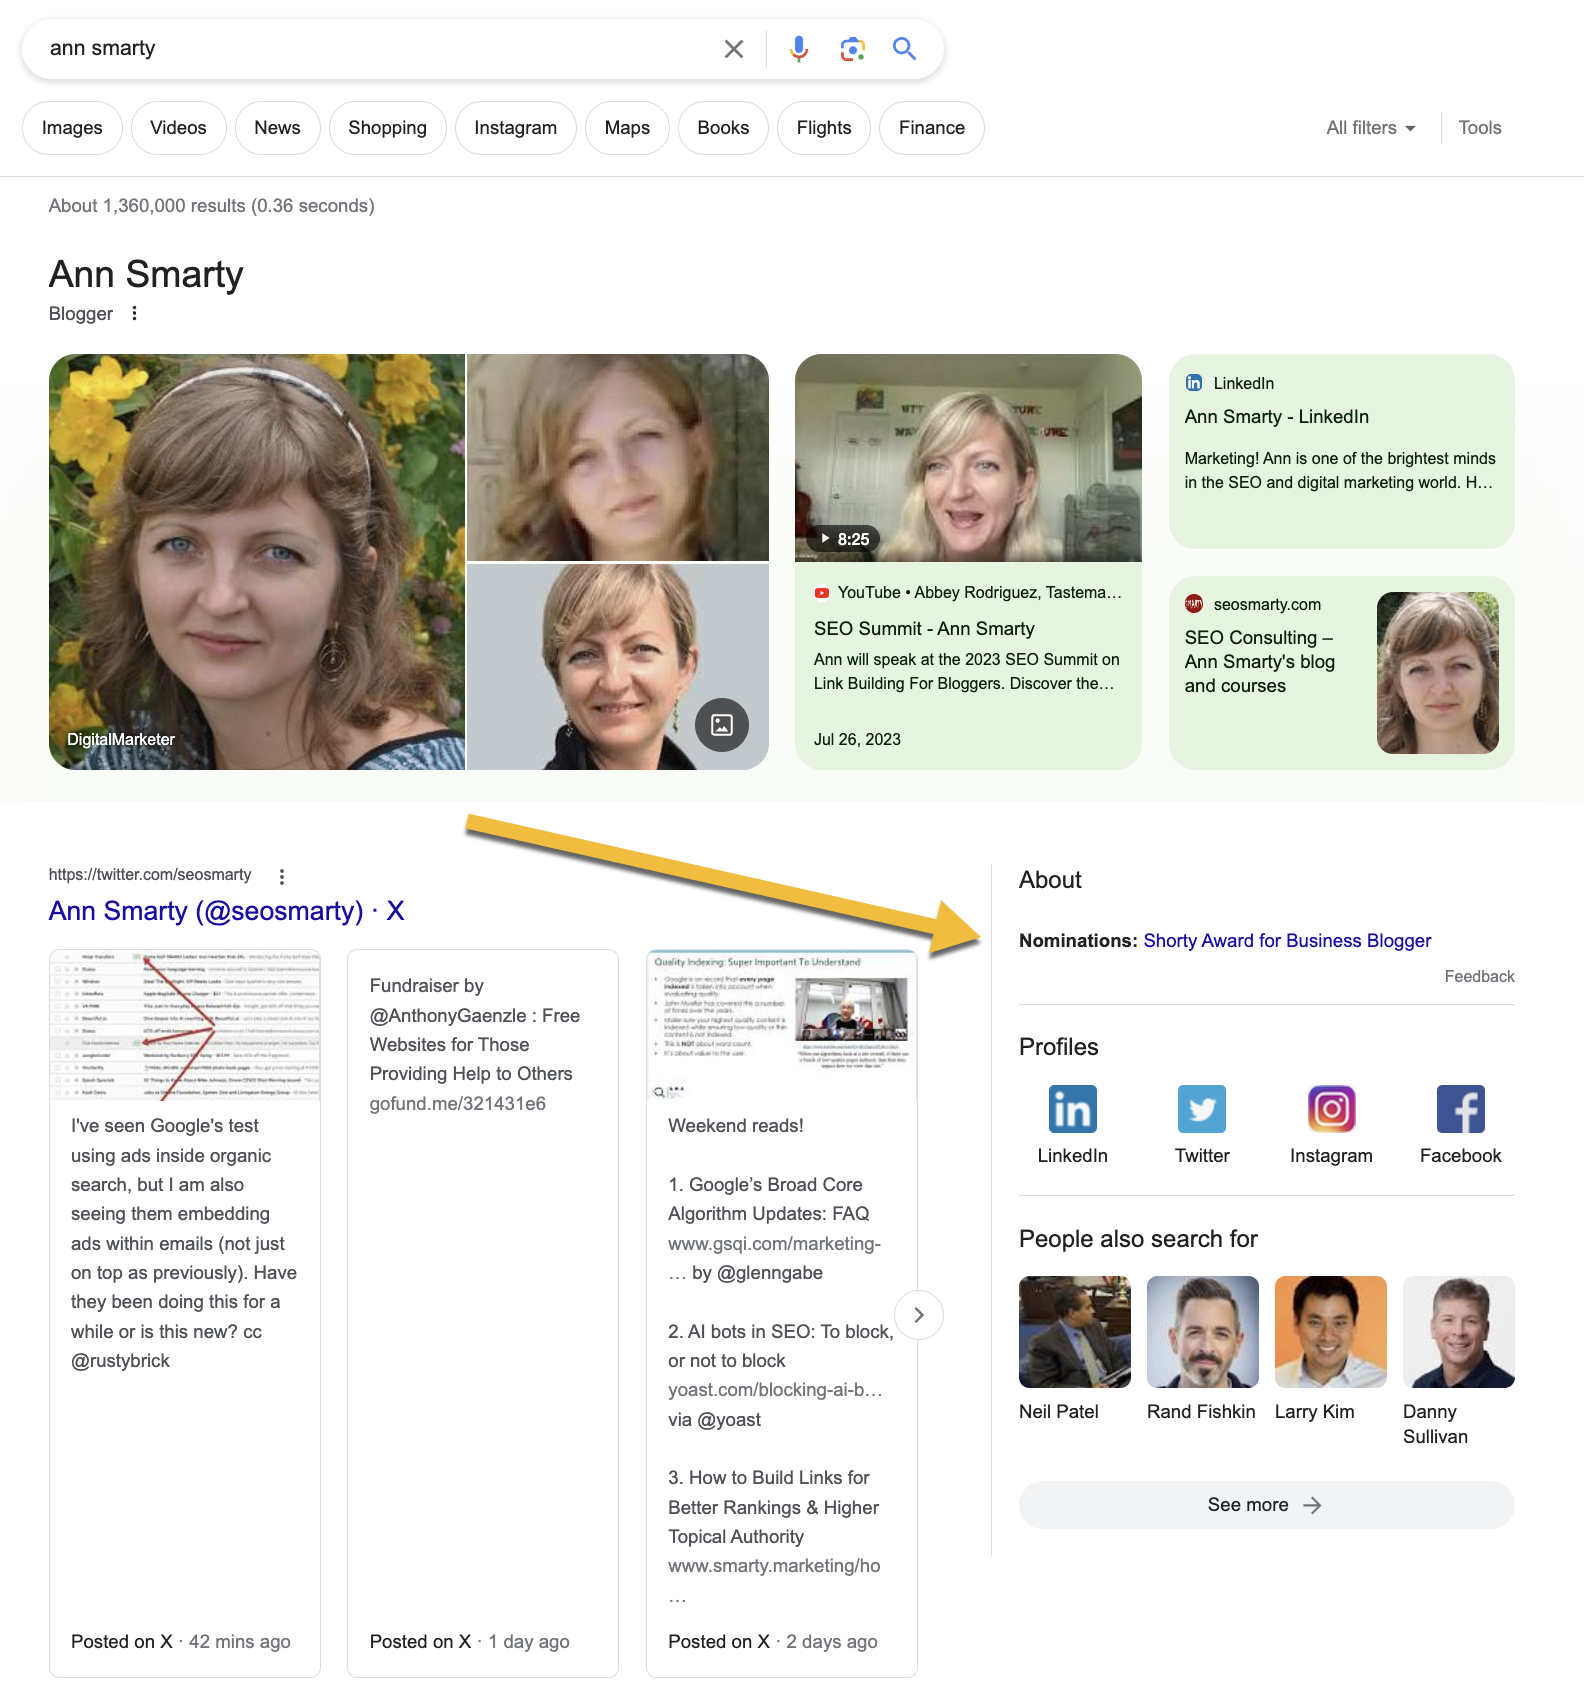Screen dimensions: 1584x1682
Task: Click the @rustybrick mention
Action: click(x=120, y=1361)
